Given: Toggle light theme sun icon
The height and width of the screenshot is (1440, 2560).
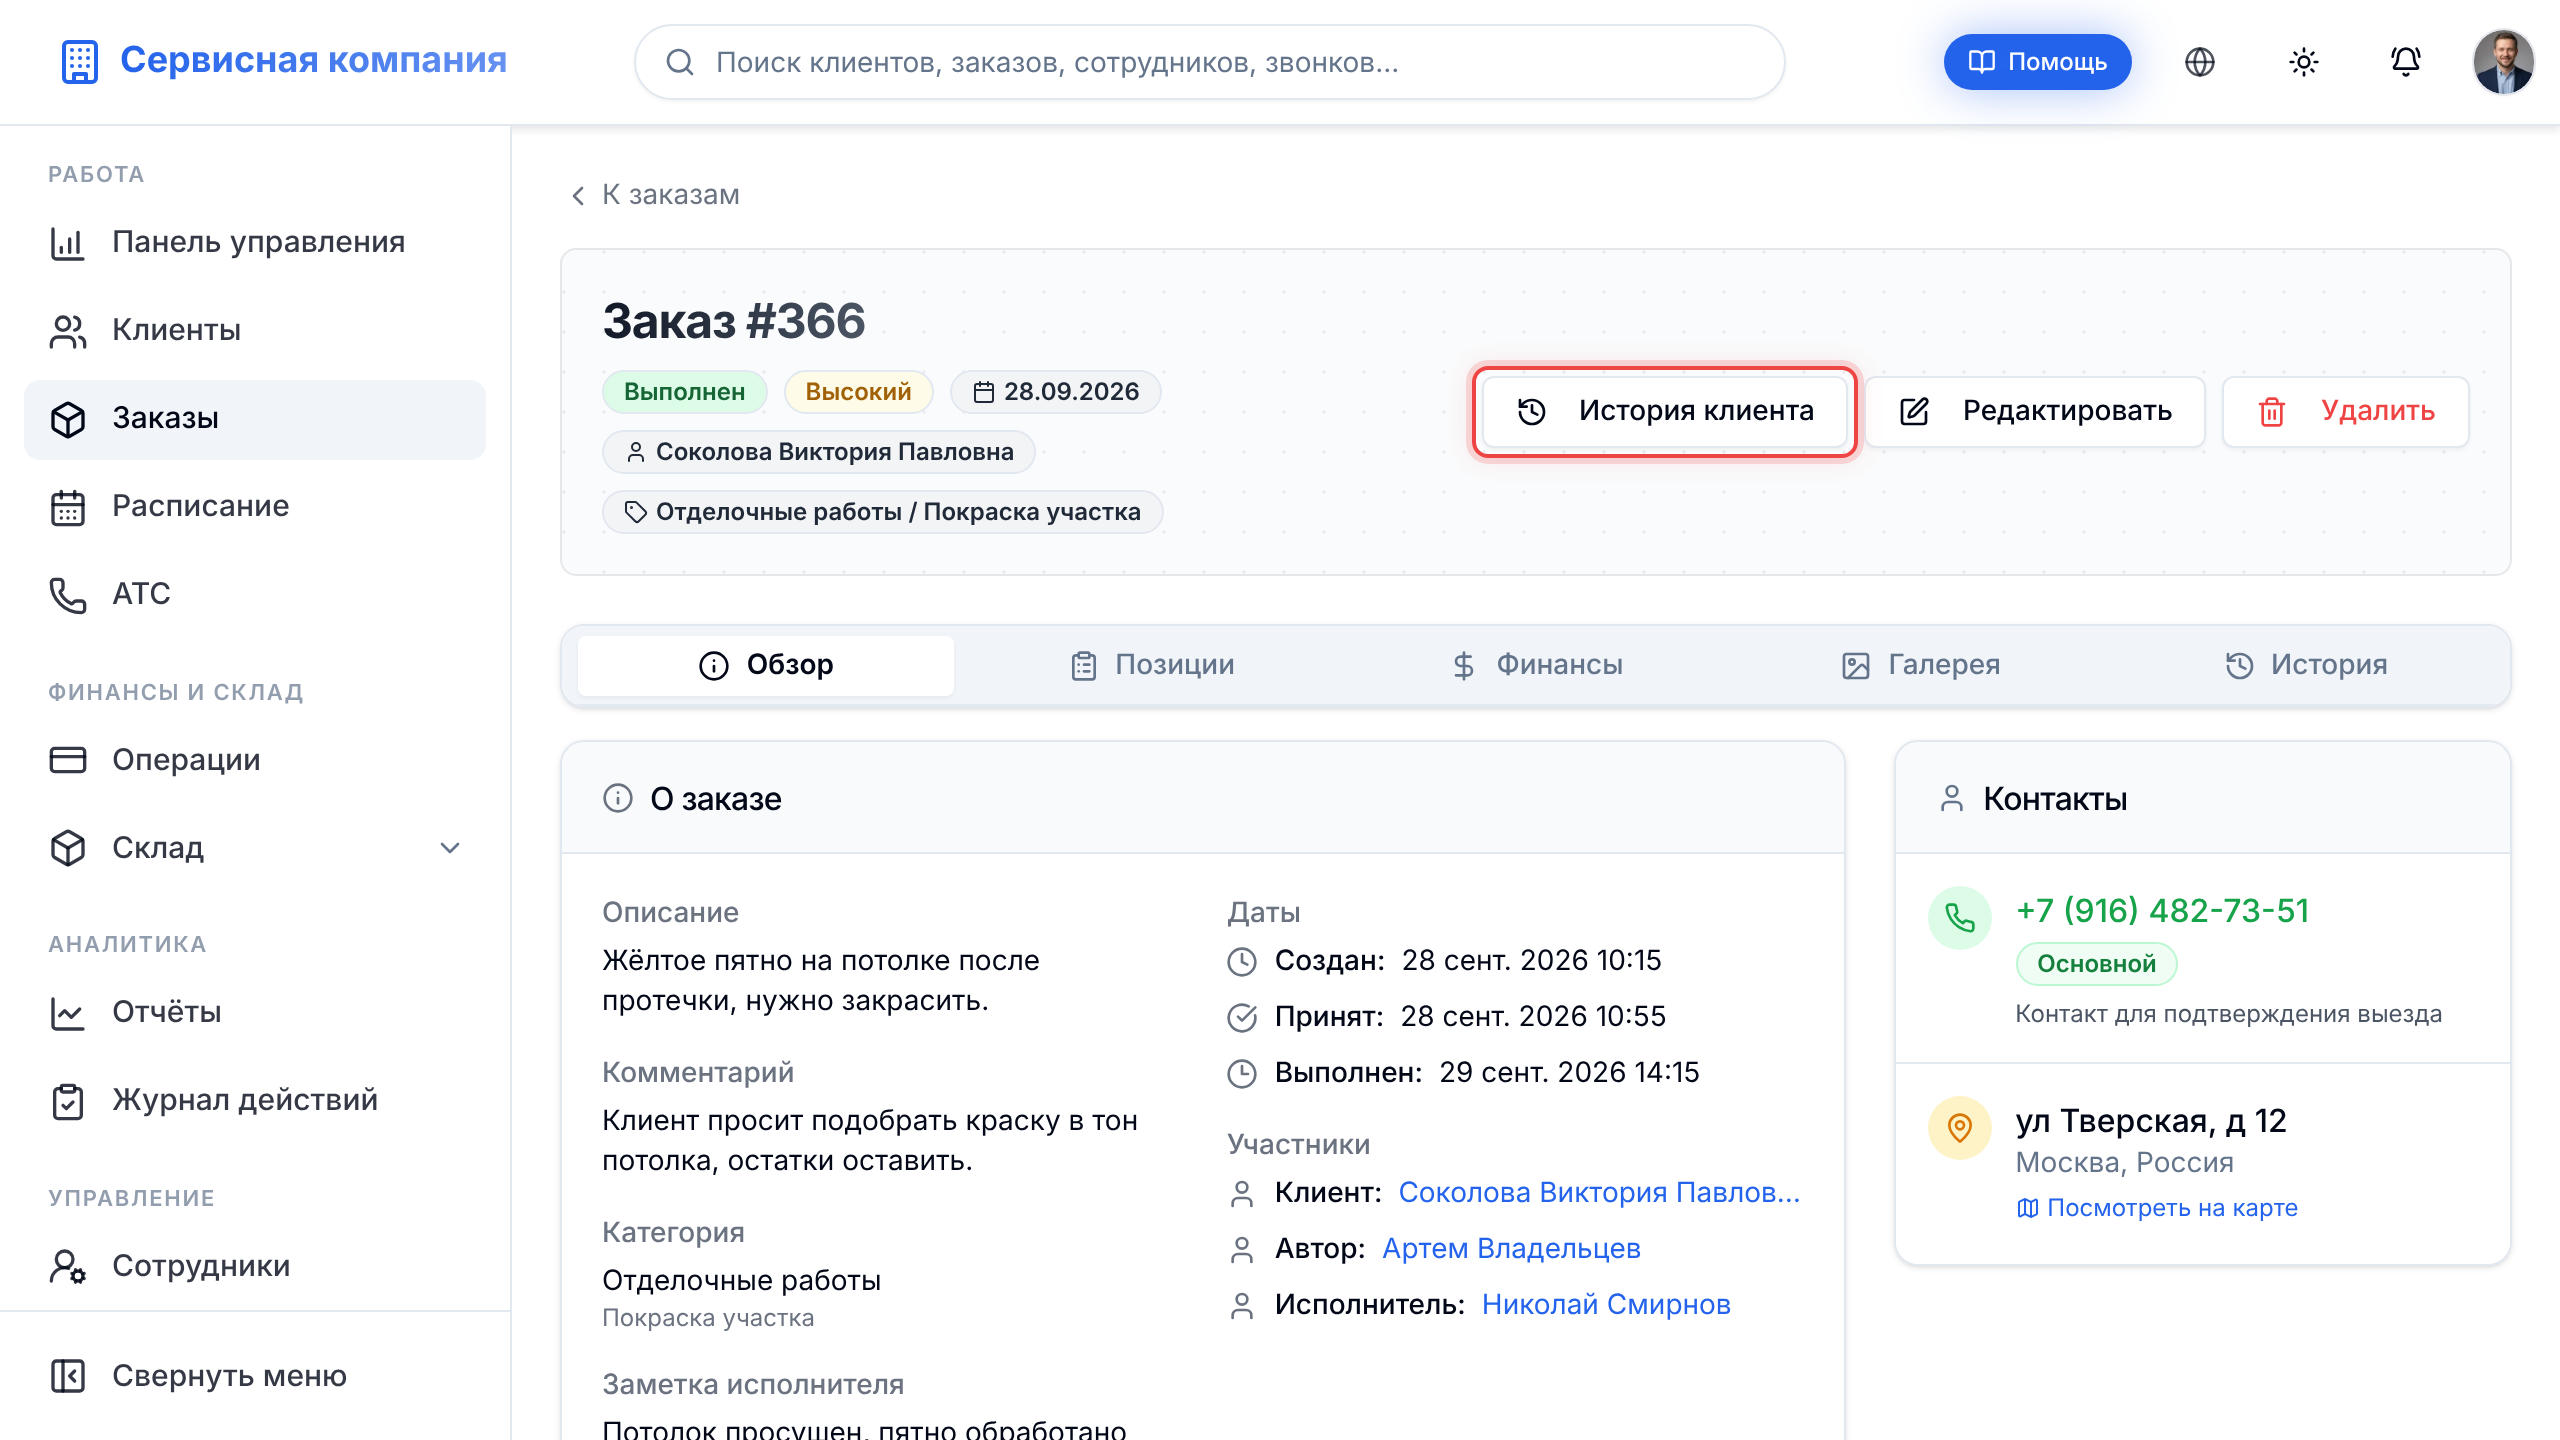Looking at the screenshot, I should point(2303,62).
